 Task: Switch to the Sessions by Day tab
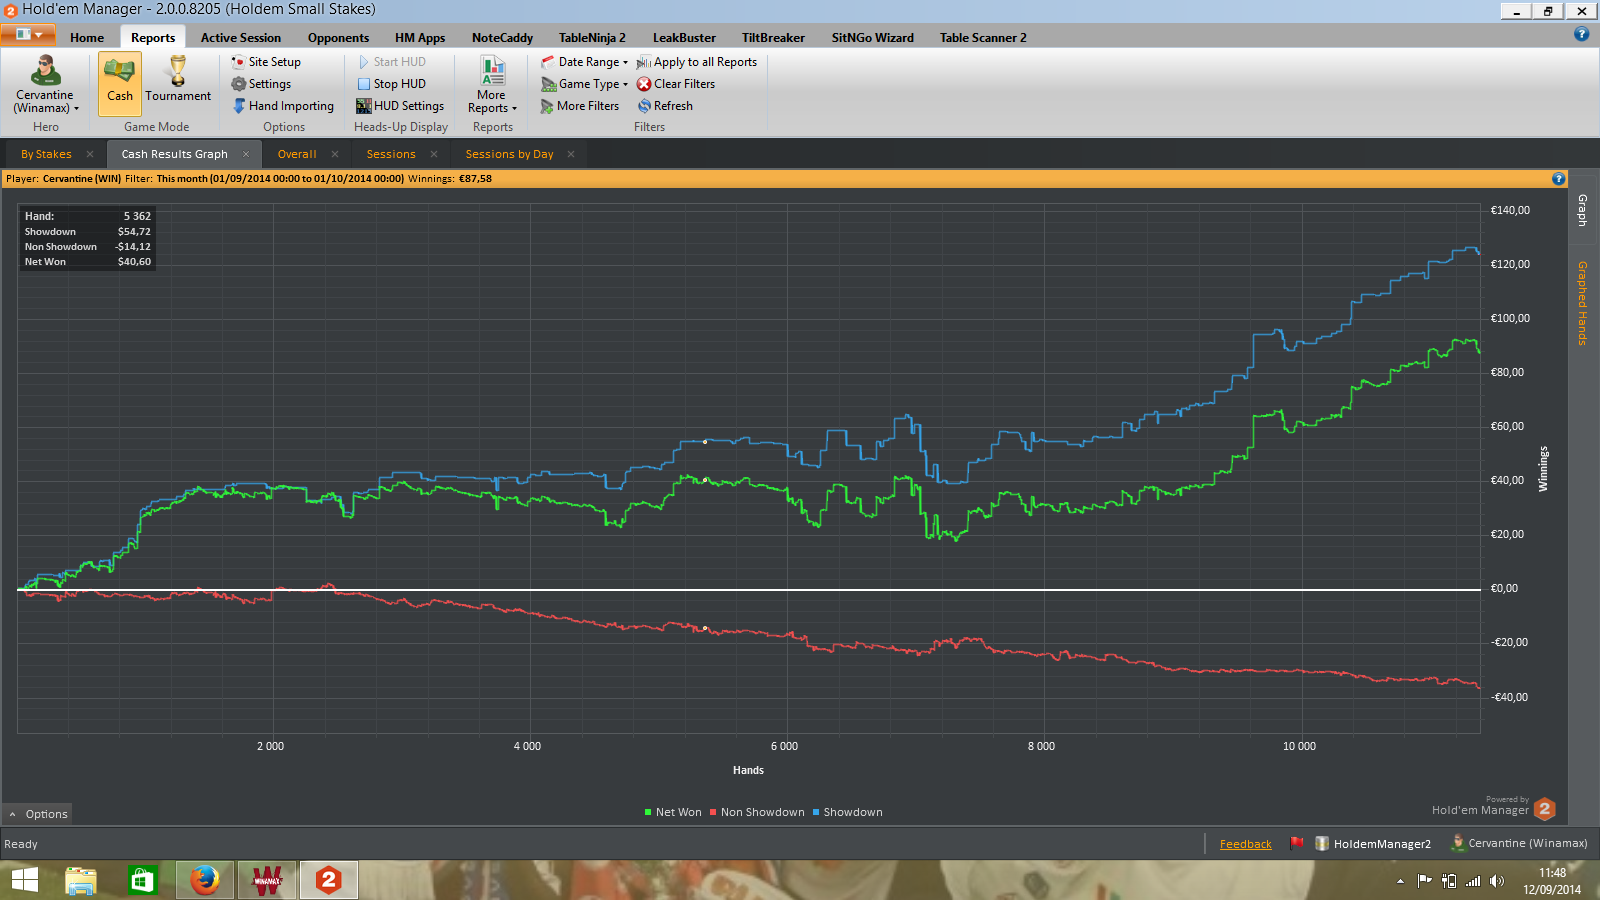click(x=509, y=154)
